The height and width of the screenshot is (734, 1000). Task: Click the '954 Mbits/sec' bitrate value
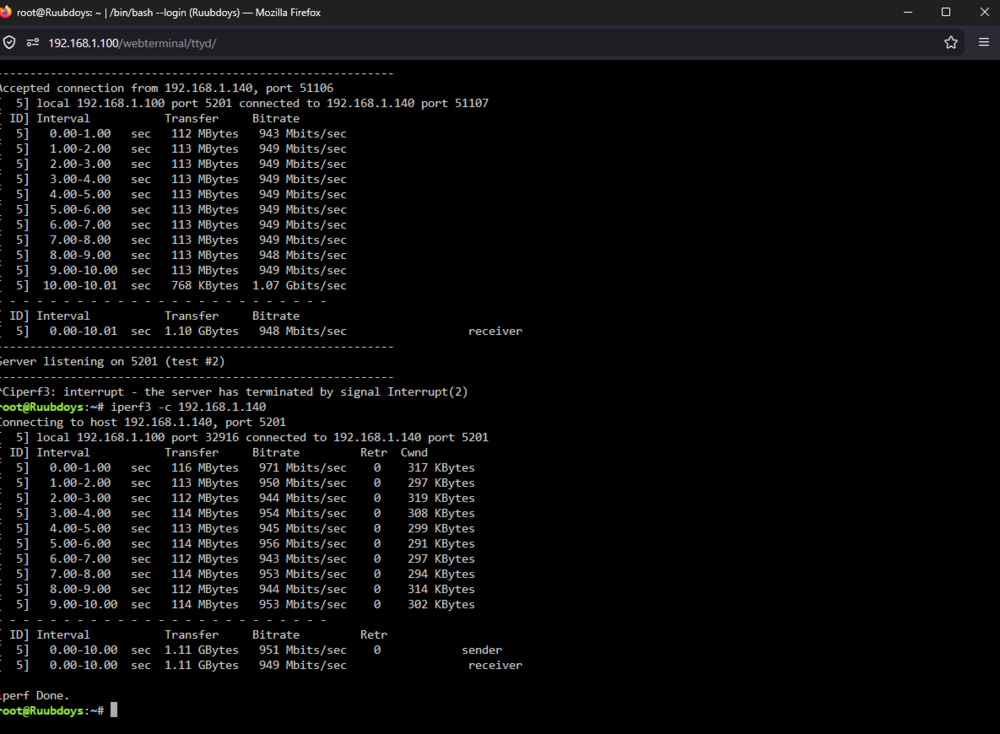point(303,513)
